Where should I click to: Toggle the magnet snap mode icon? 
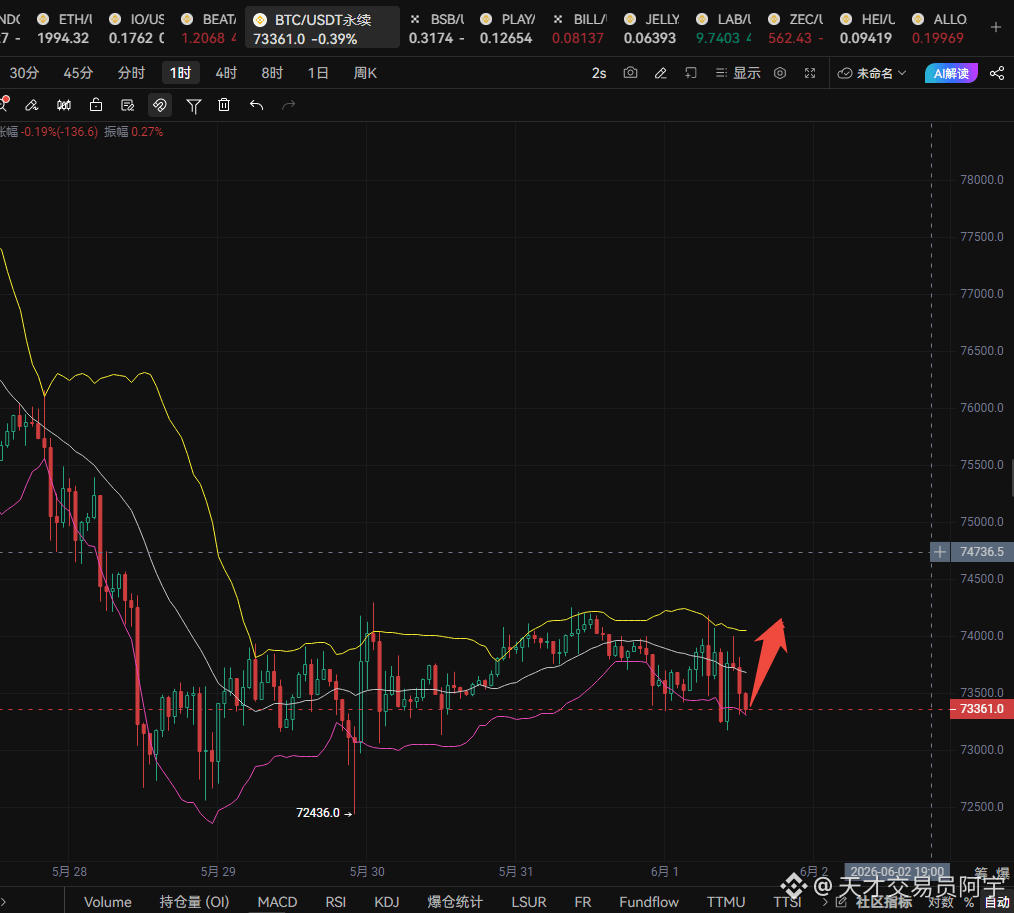tap(160, 105)
